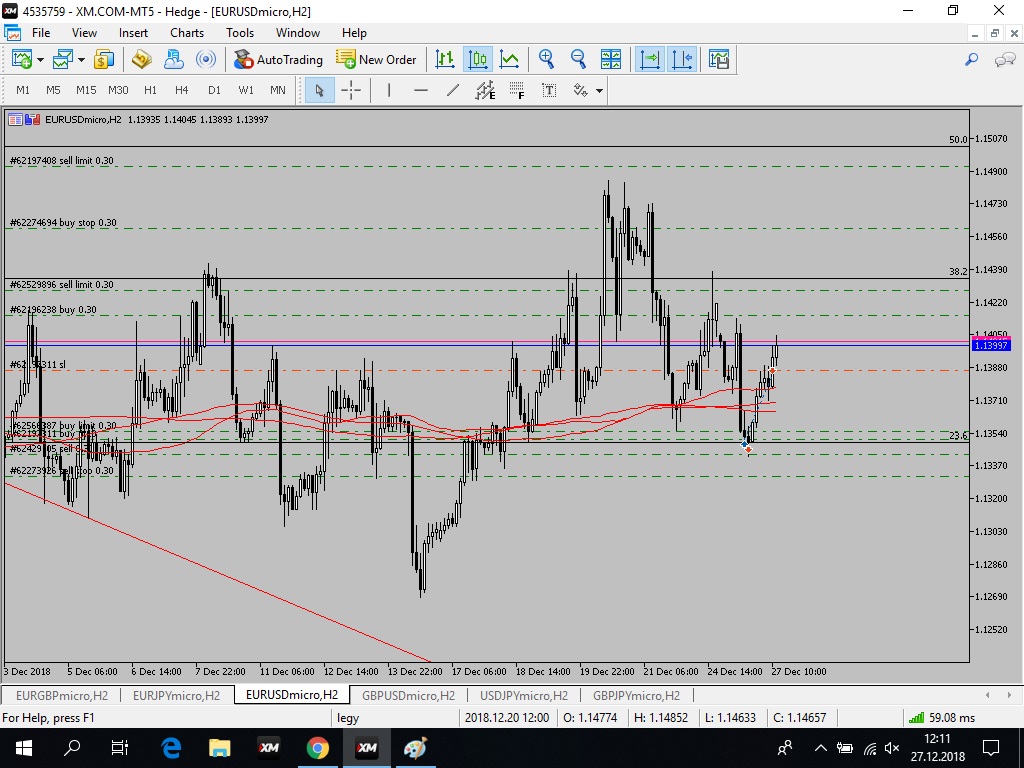Switch to the EURGBPmicro,H2 chart tab
The height and width of the screenshot is (768, 1024).
[62, 696]
